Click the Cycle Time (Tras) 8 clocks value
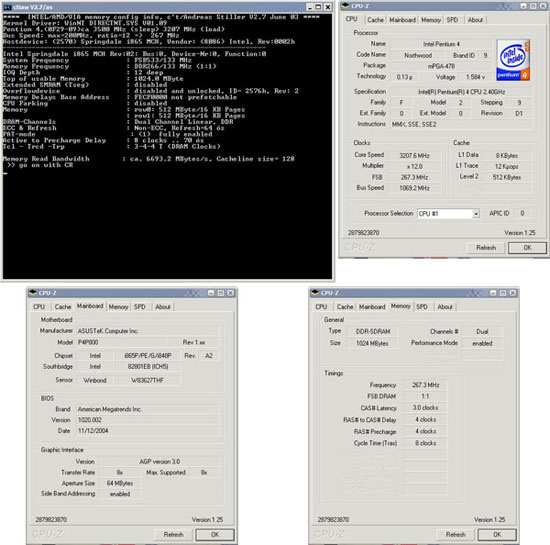550x545 pixels. pyautogui.click(x=425, y=443)
